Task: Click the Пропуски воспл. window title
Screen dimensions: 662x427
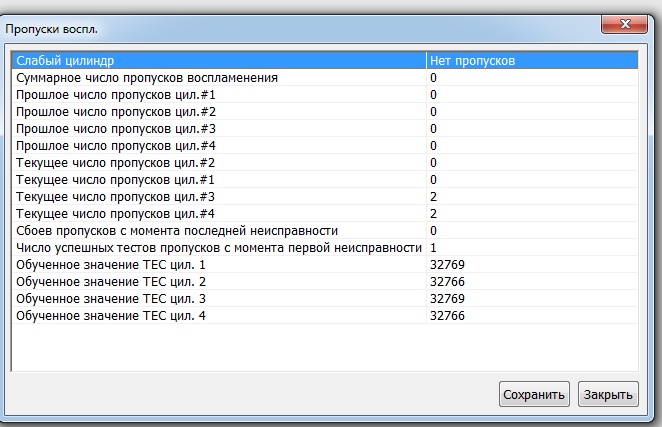Action: click(51, 29)
